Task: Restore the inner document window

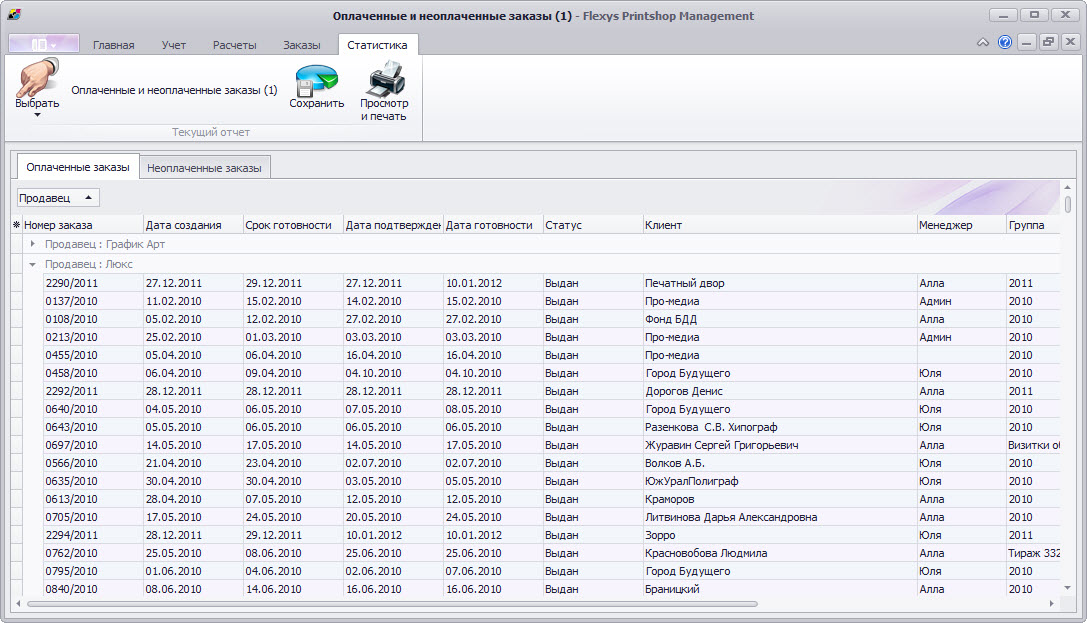Action: [x=1048, y=42]
